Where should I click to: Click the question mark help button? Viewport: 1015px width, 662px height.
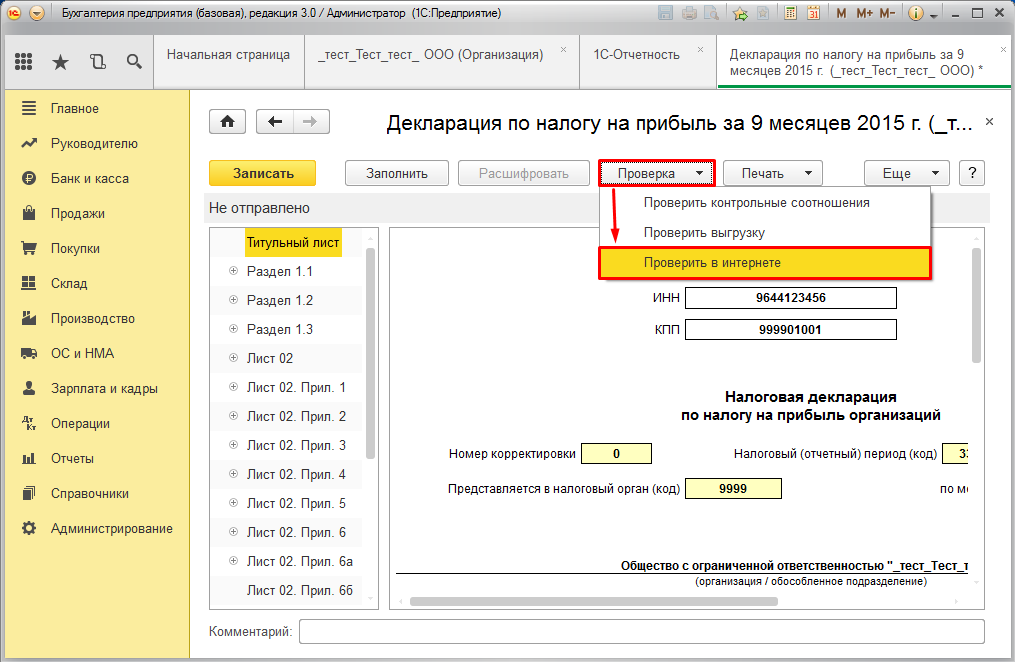coord(972,173)
